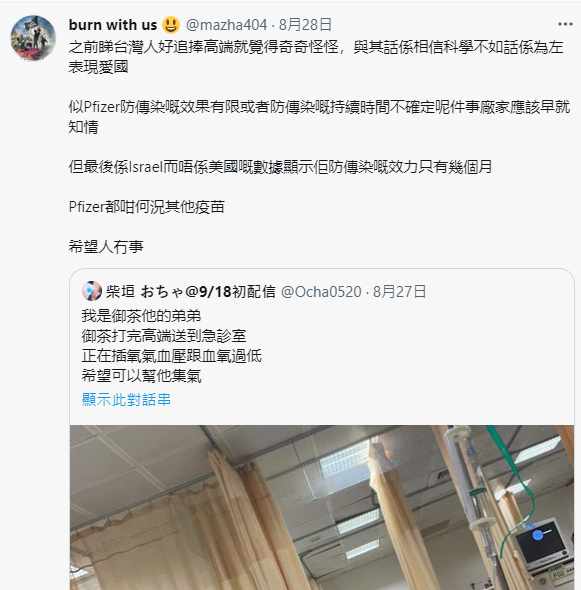
Task: Open the tweet's 8月28日 timestamp
Action: click(305, 25)
